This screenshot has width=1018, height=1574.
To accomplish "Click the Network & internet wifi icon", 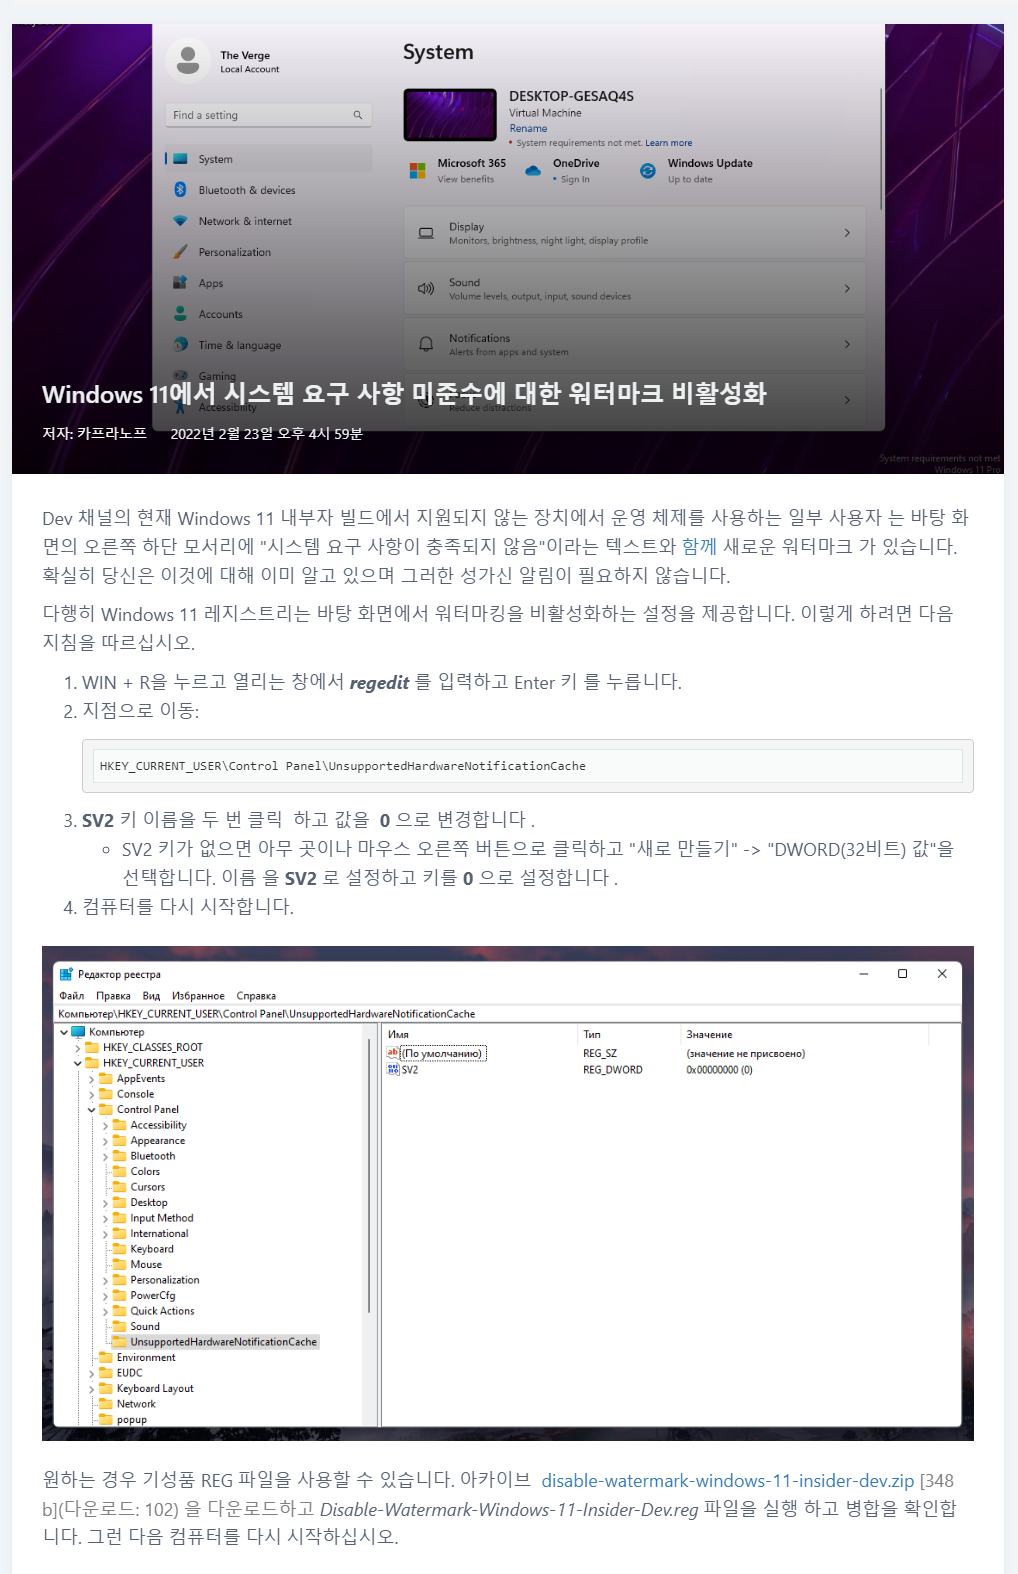I will [x=180, y=221].
